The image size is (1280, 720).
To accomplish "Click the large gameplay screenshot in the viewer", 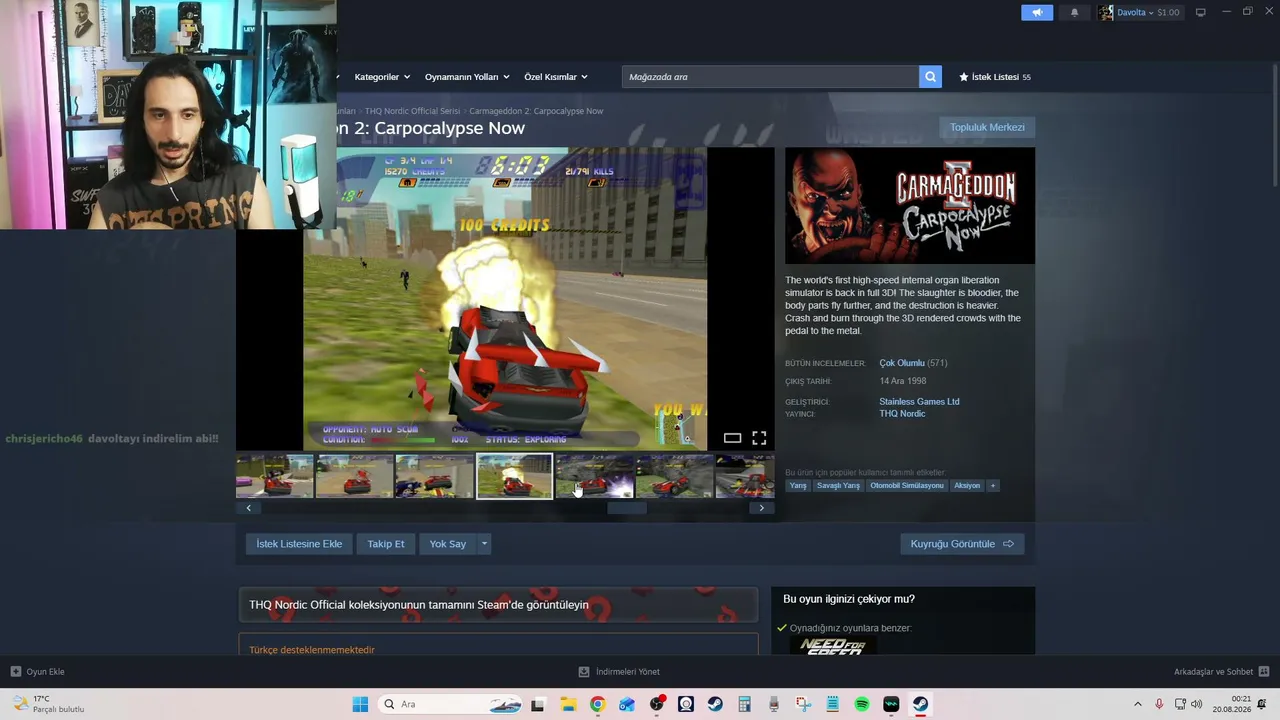I will [505, 299].
